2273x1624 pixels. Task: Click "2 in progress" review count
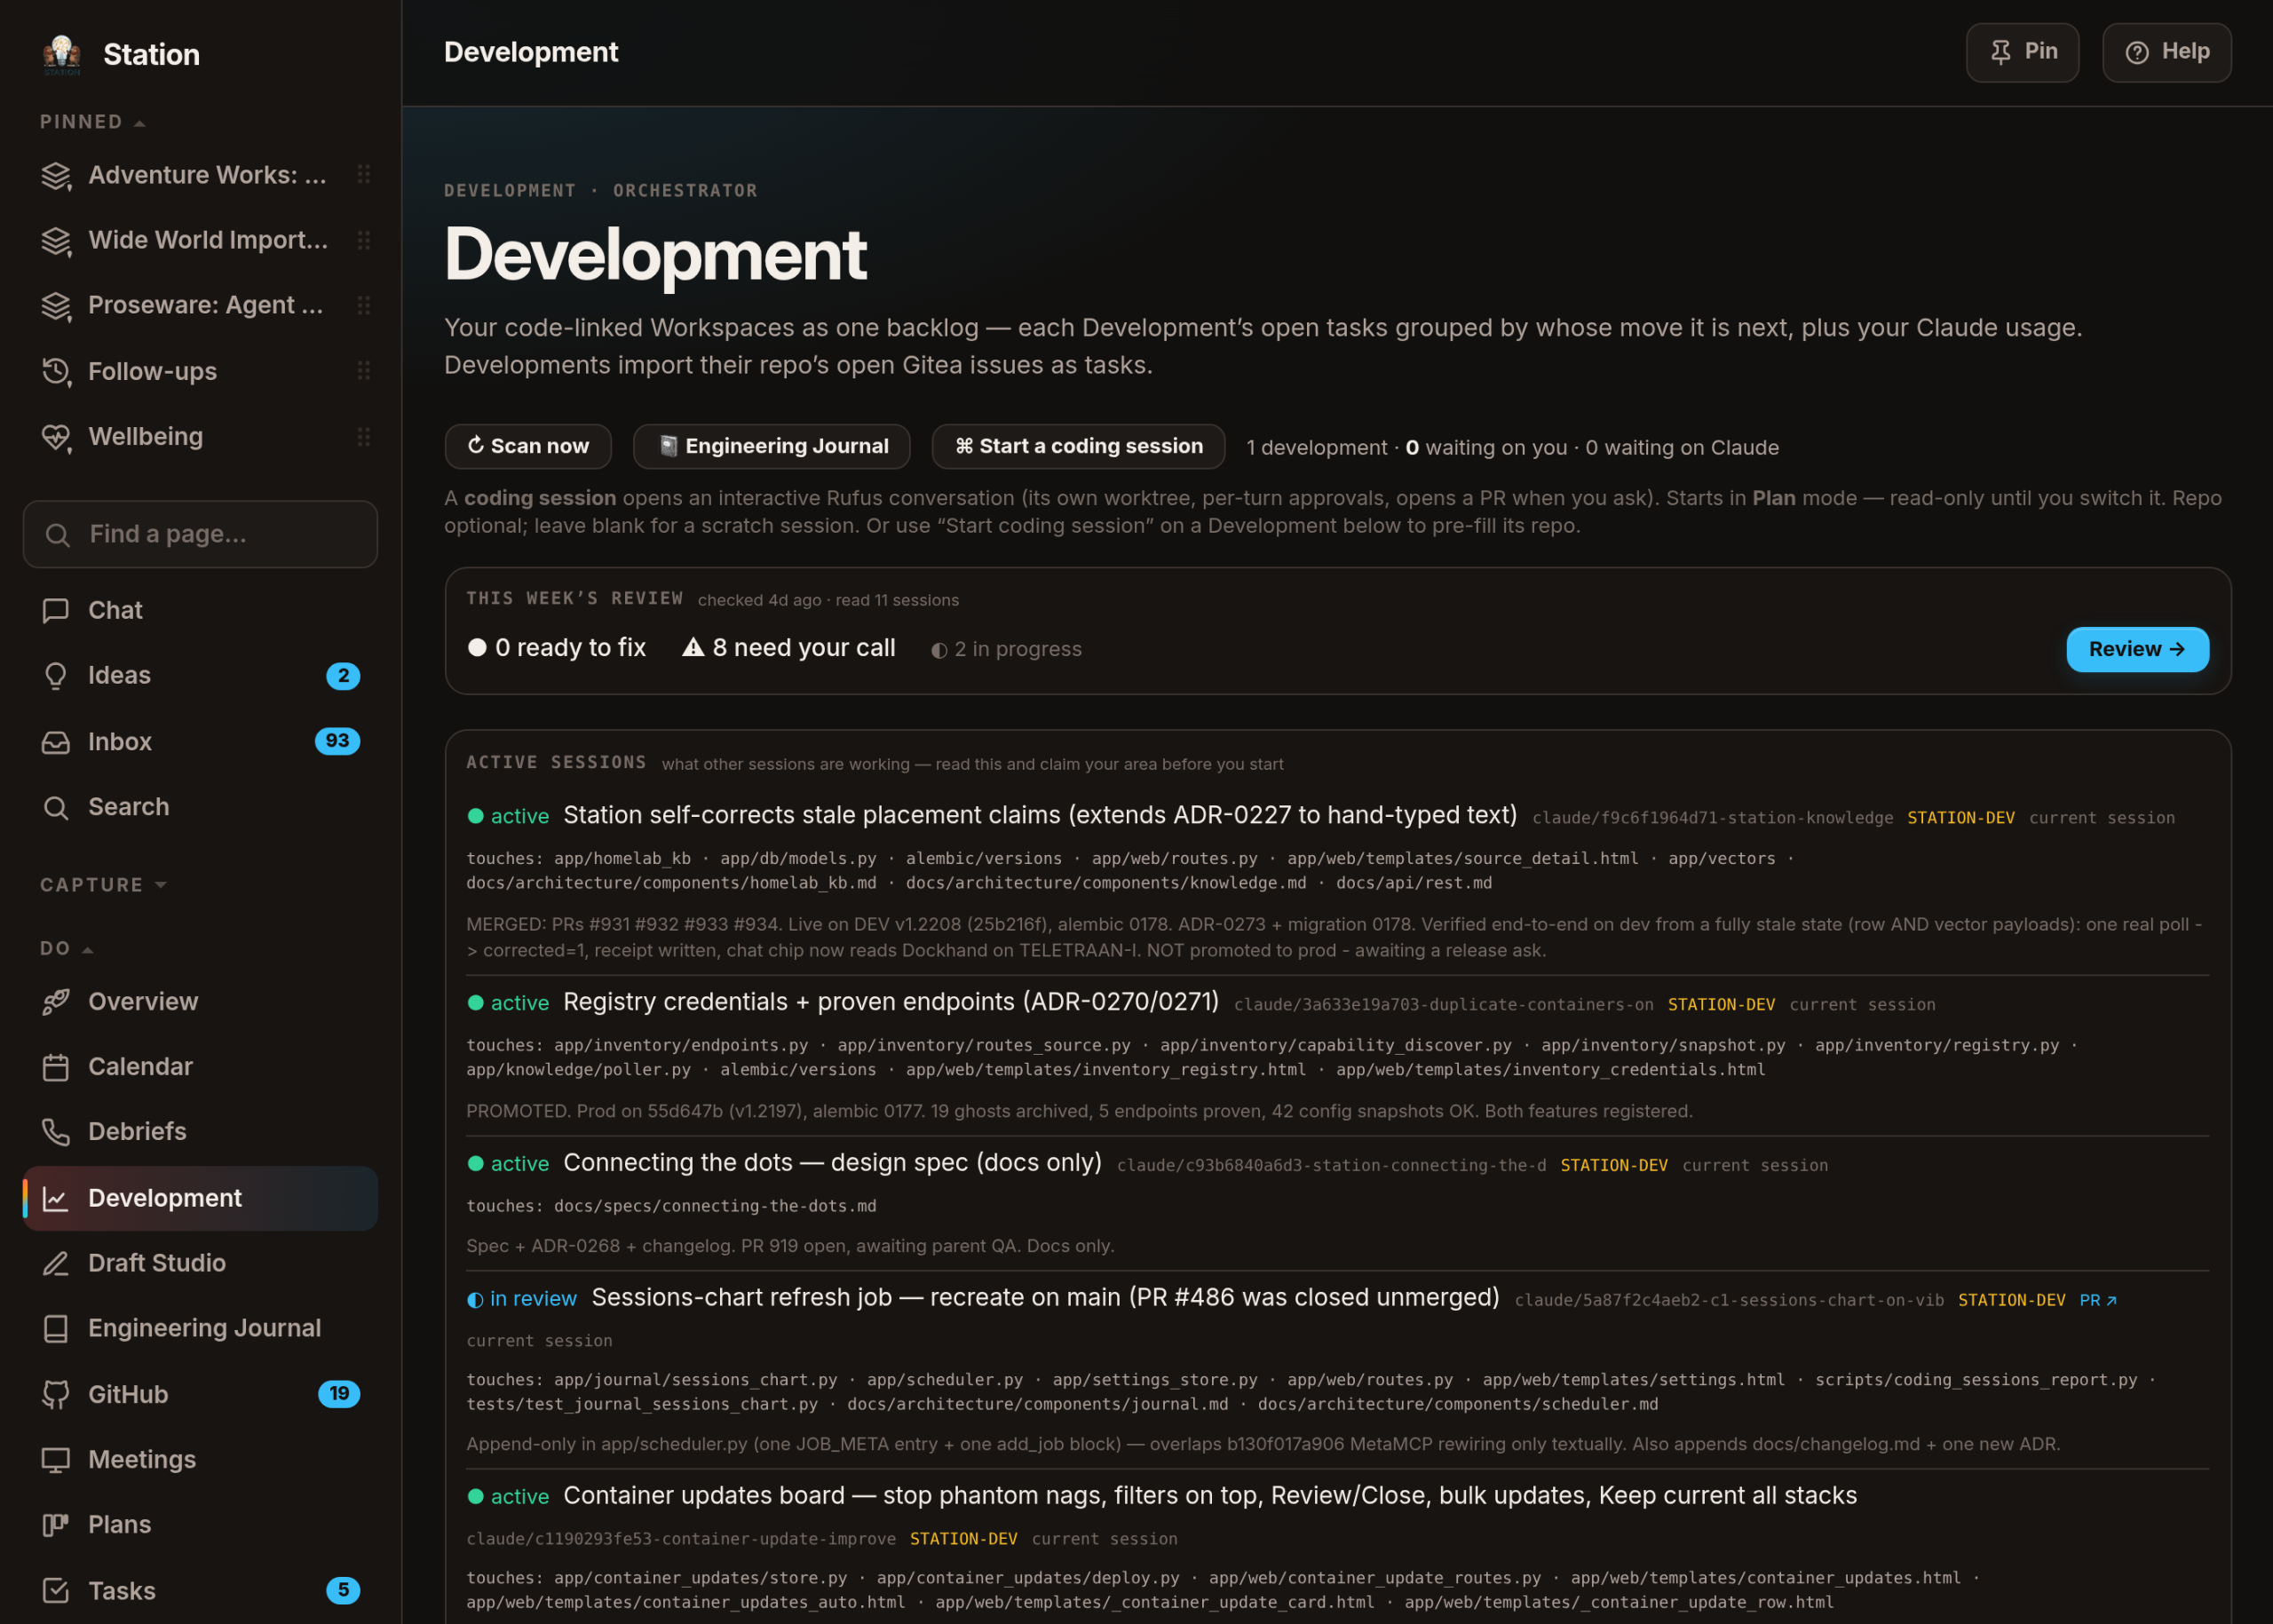pos(1006,650)
